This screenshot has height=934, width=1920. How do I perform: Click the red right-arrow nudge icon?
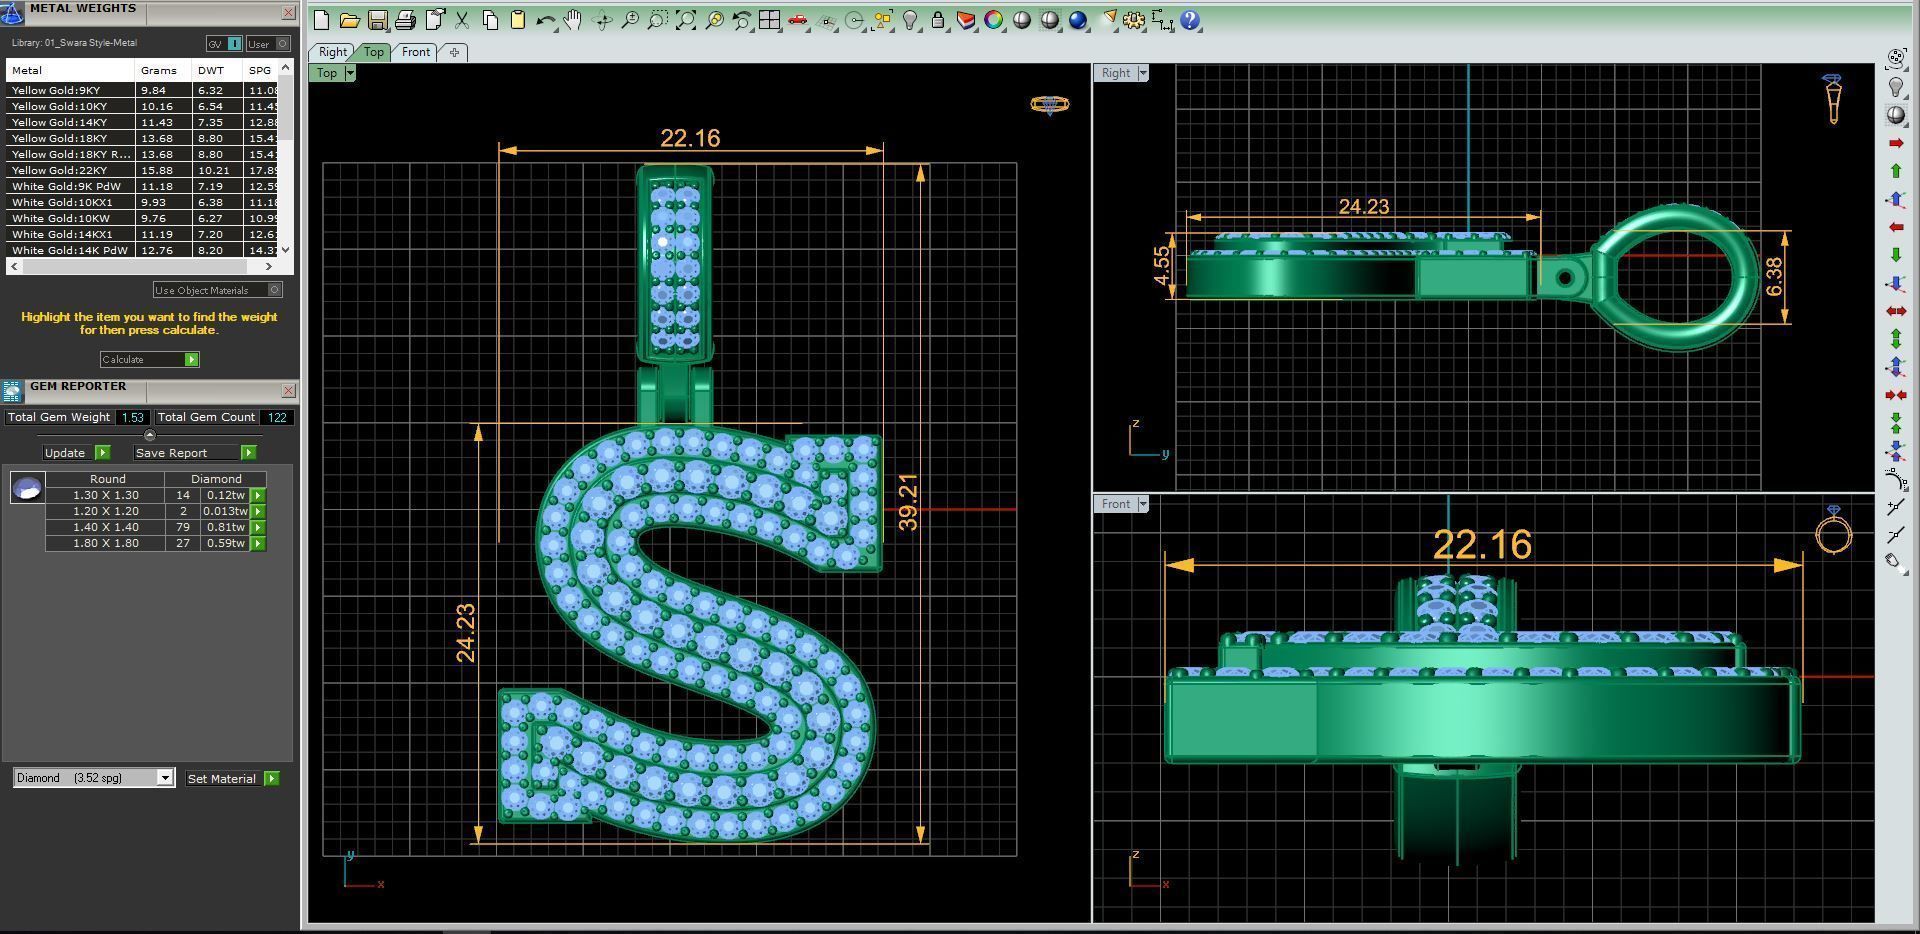coord(1895,143)
